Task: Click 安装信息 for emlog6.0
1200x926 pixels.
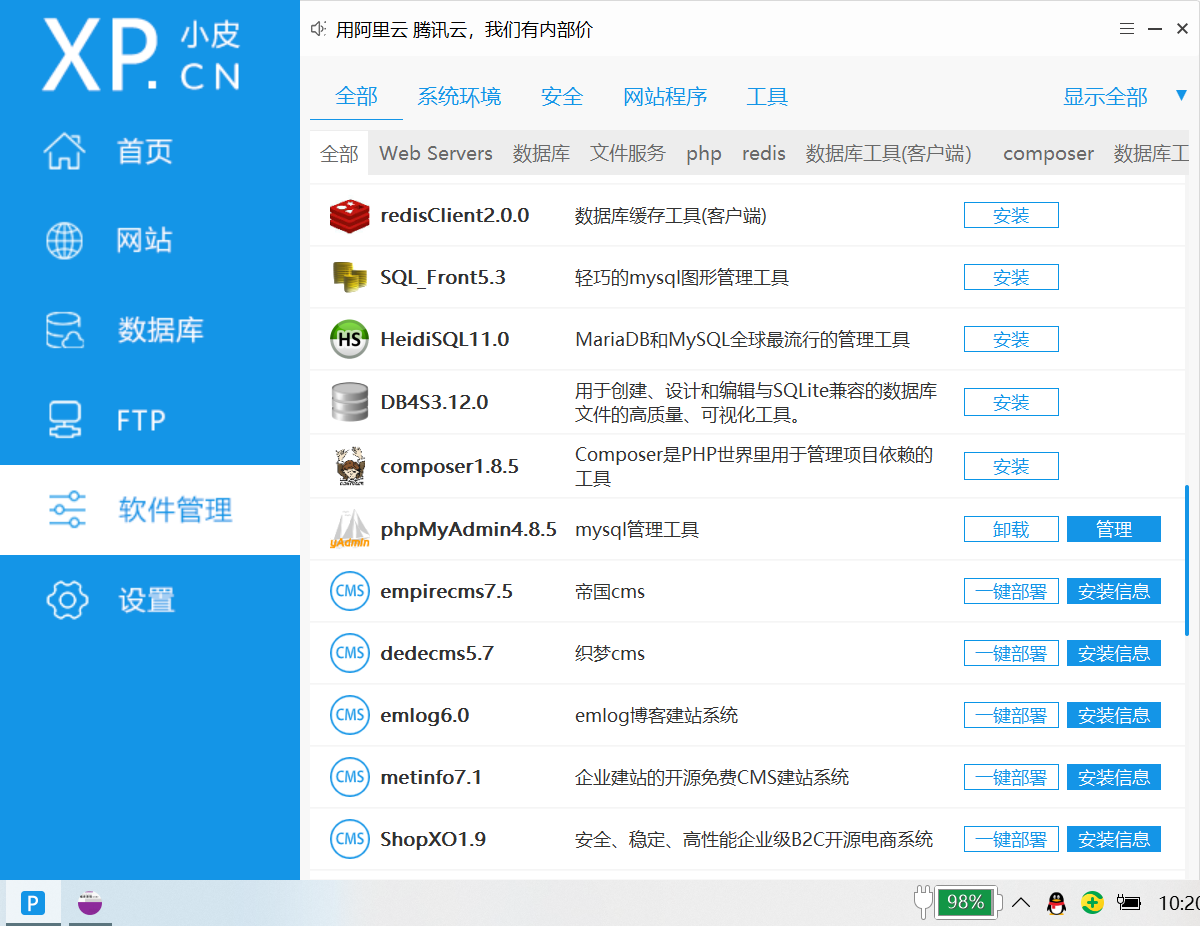Action: [x=1114, y=715]
